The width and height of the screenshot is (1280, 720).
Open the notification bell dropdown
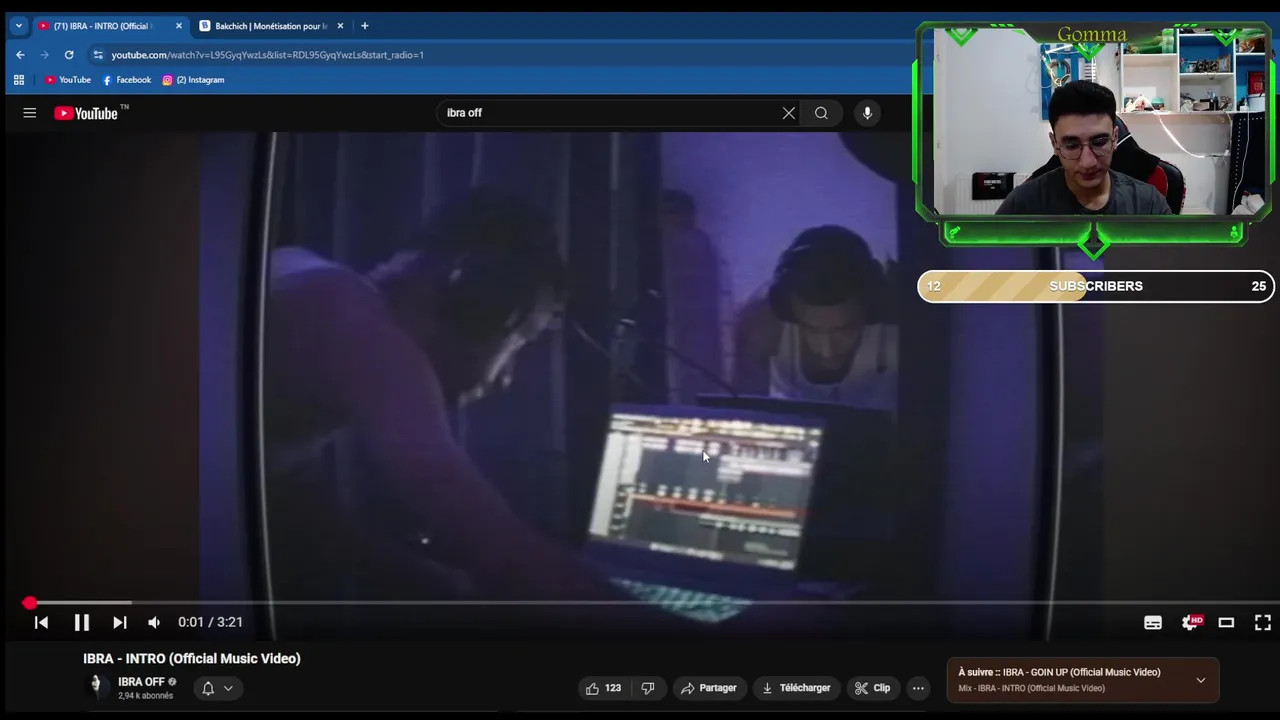point(217,688)
